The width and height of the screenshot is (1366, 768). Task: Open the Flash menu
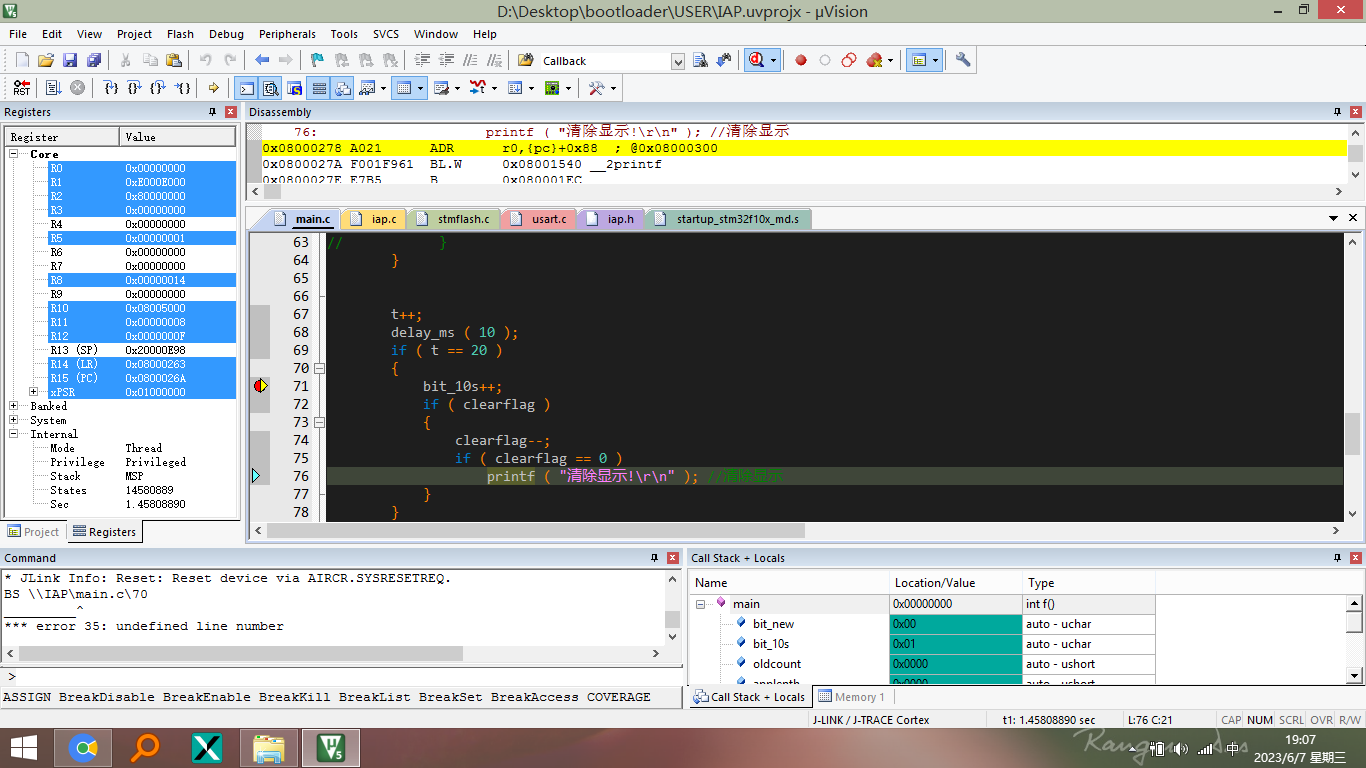(180, 34)
